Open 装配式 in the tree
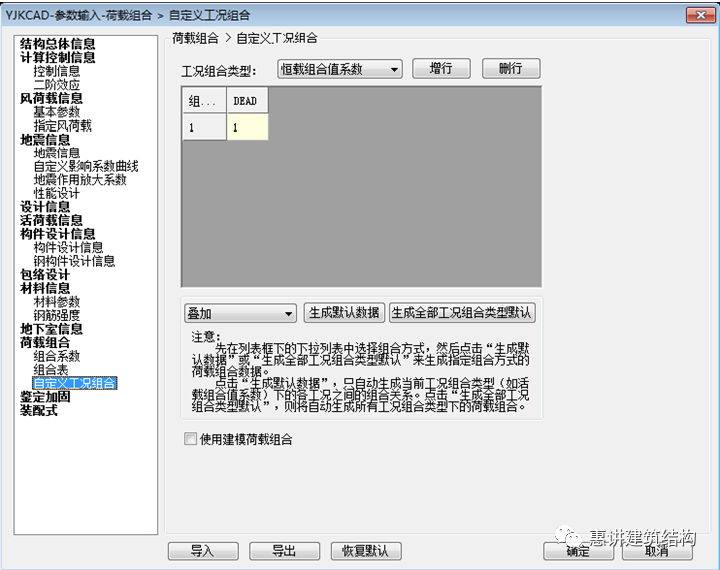 pyautogui.click(x=39, y=410)
